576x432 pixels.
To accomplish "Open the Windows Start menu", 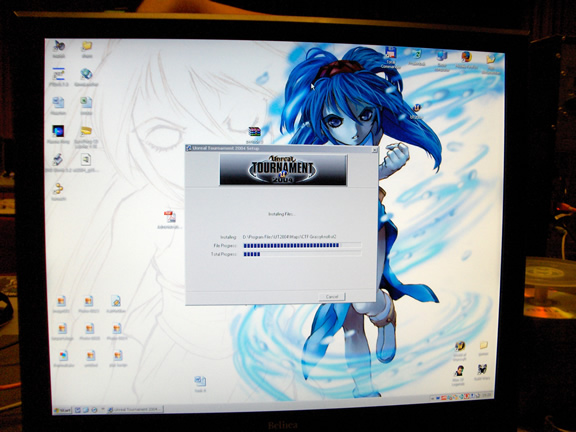I will (x=62, y=410).
